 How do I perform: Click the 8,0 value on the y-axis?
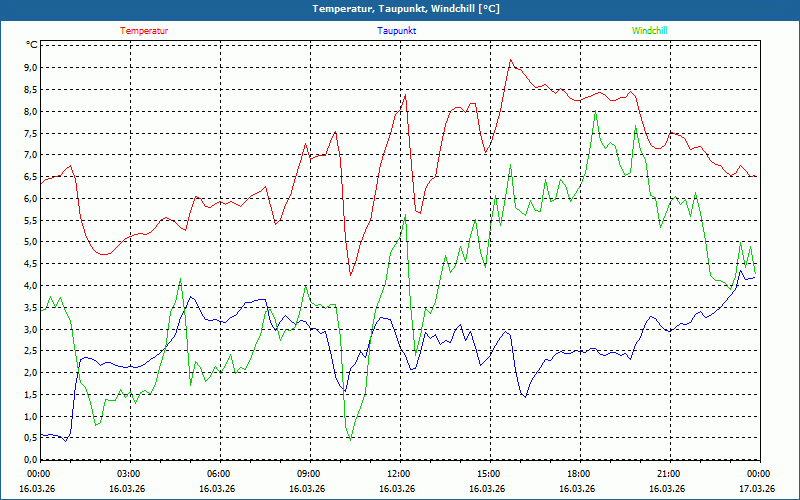point(30,112)
